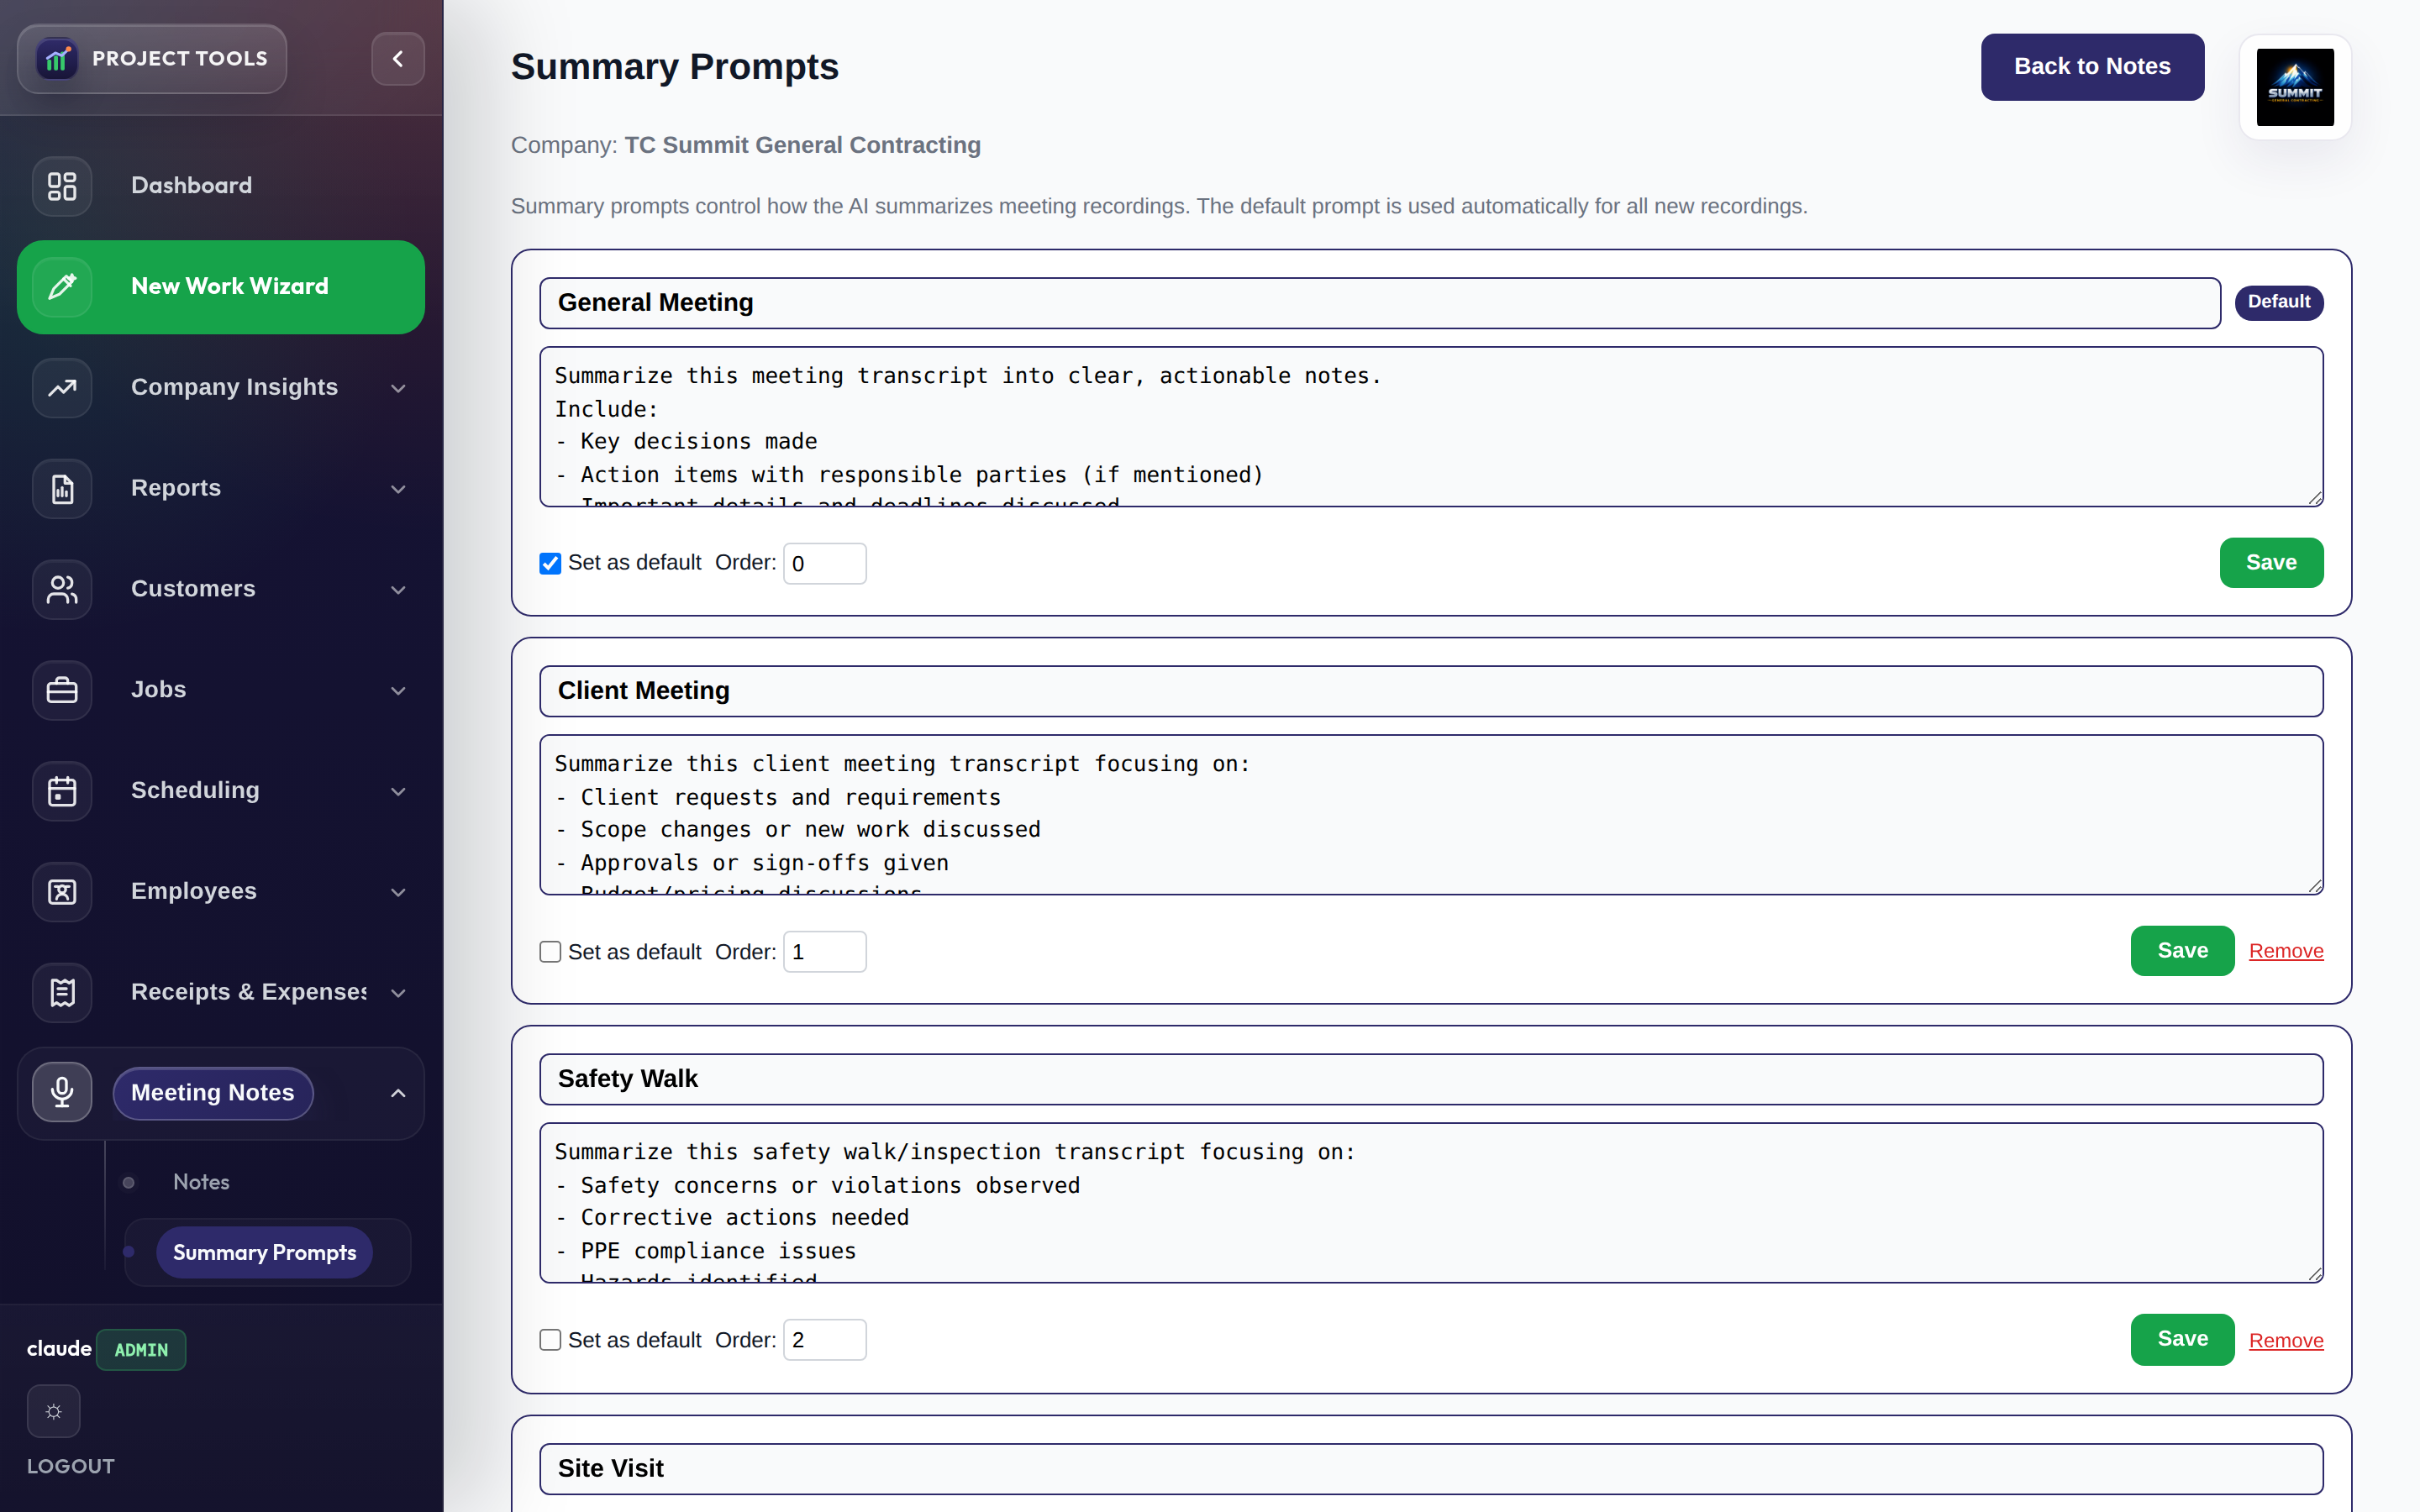The width and height of the screenshot is (2420, 1512).
Task: Expand the Scheduling chevron
Action: pos(398,792)
